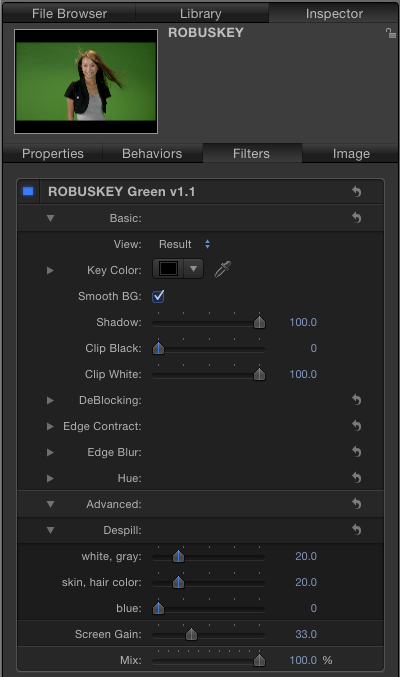The height and width of the screenshot is (677, 400).
Task: Expand the DeBlocking section
Action: [x=50, y=400]
